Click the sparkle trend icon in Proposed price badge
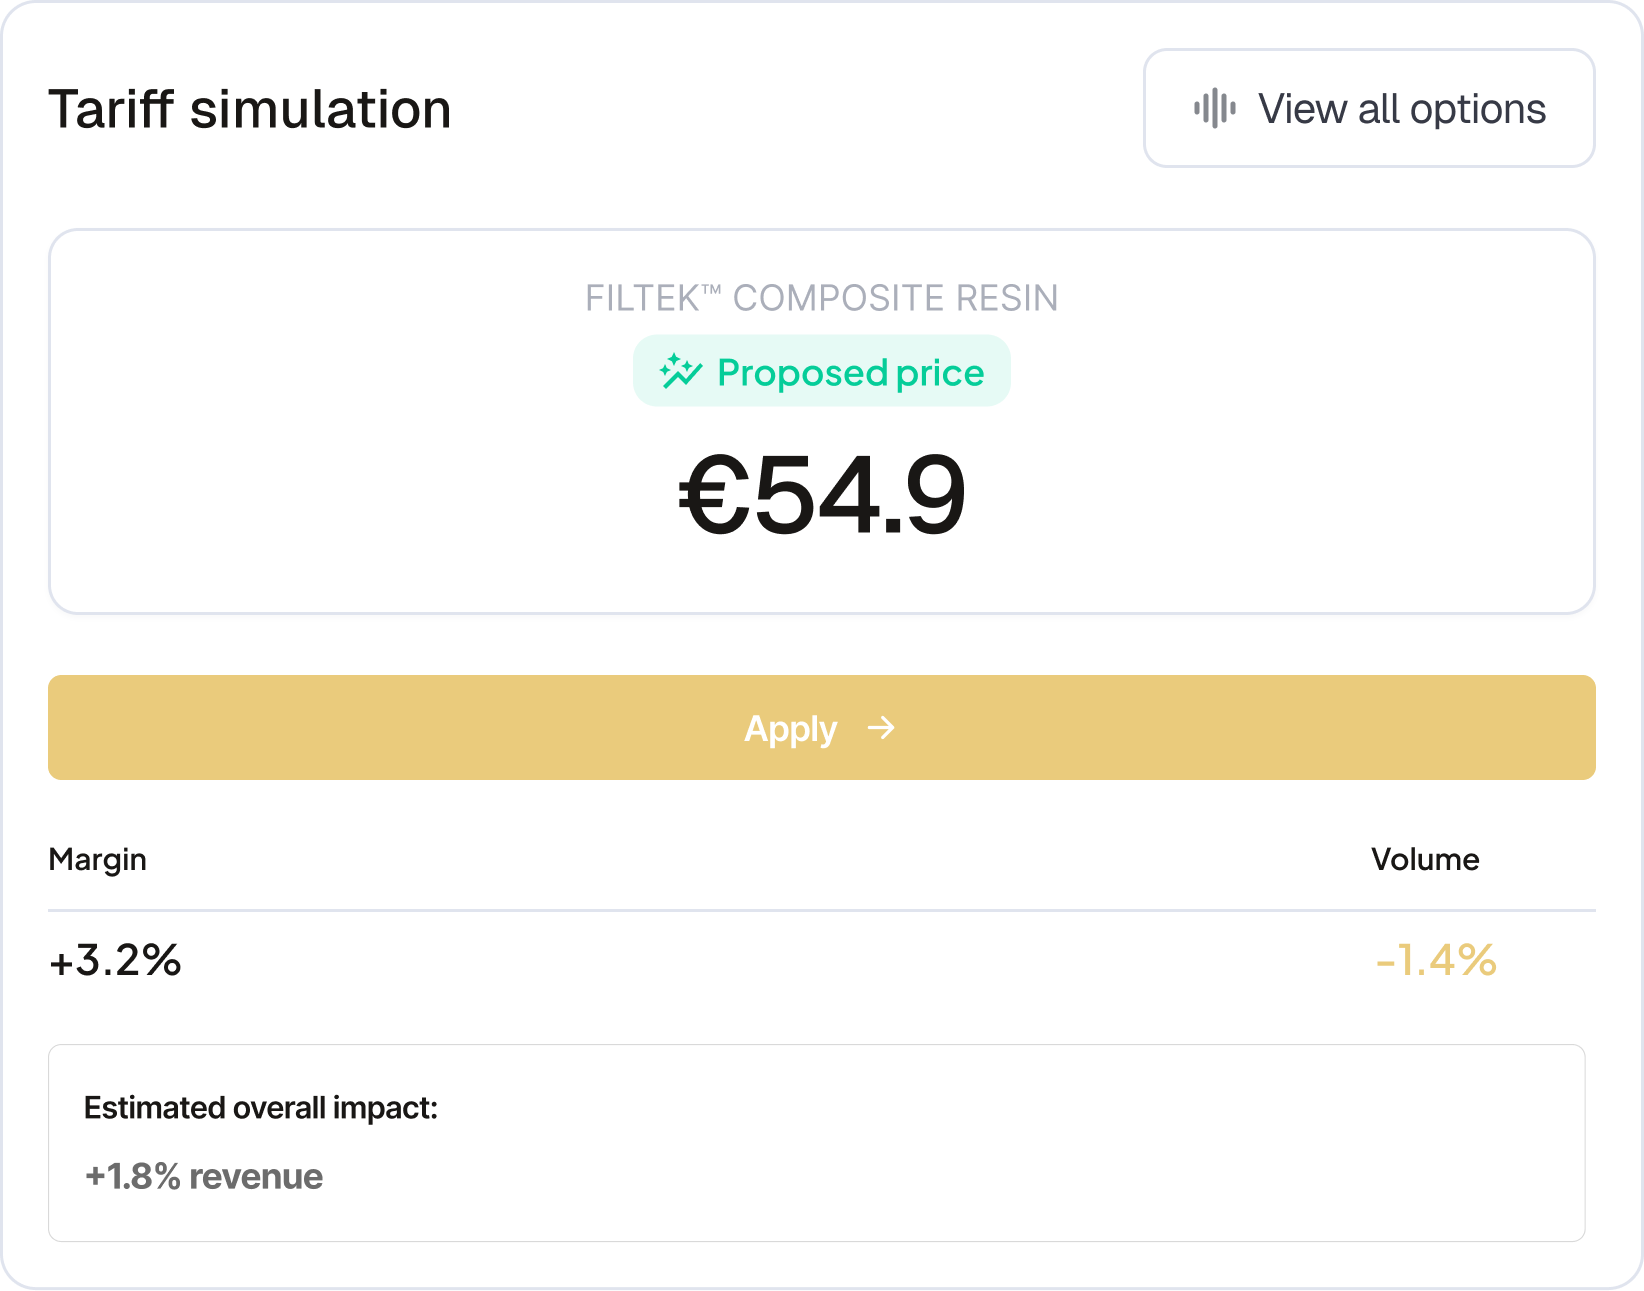The width and height of the screenshot is (1644, 1291). [x=681, y=372]
